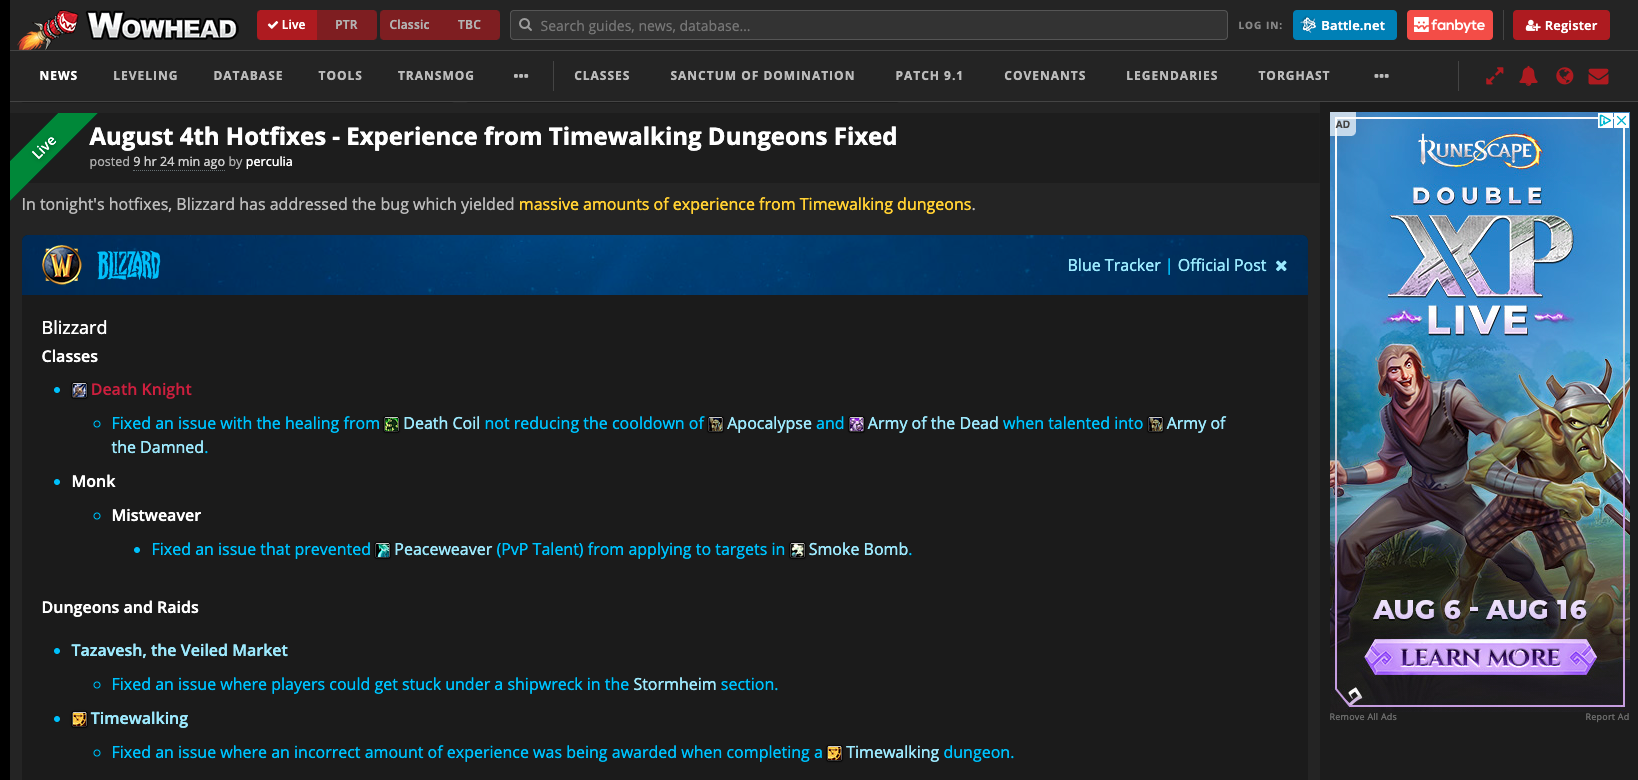Log in with Battle.net button

pyautogui.click(x=1345, y=25)
